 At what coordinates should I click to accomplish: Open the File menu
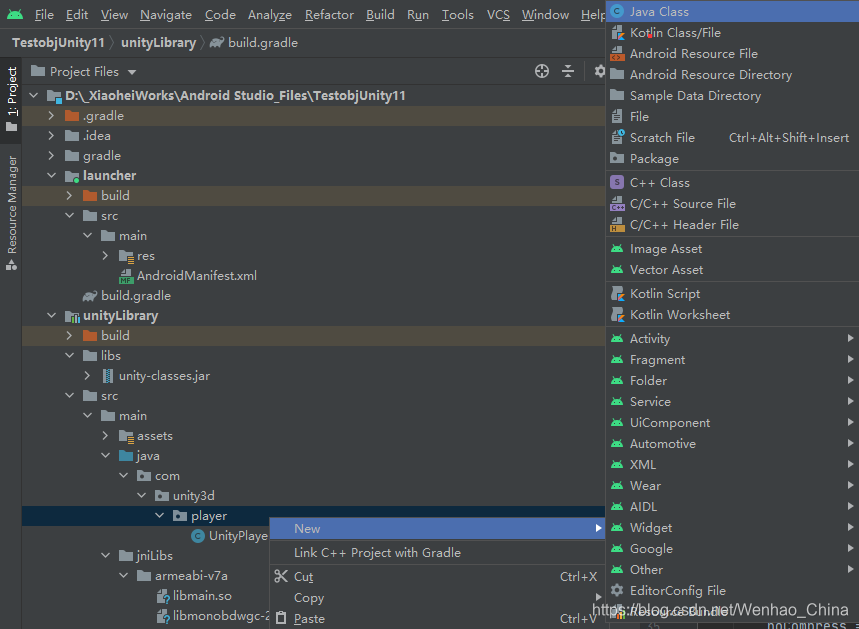coord(44,15)
